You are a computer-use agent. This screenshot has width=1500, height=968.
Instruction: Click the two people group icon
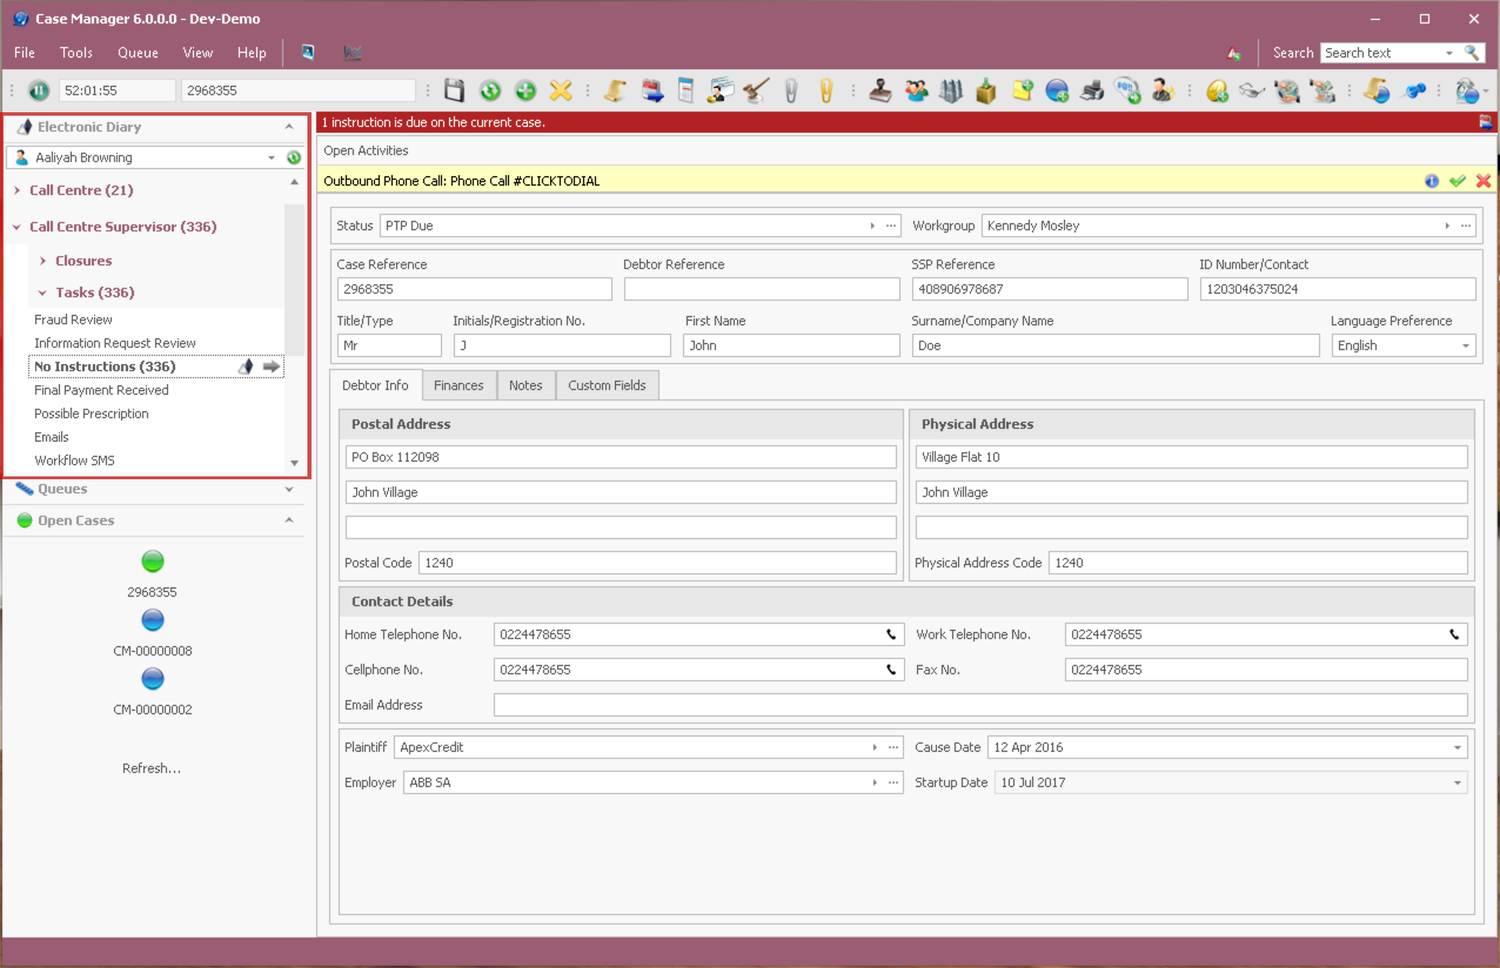pos(916,91)
